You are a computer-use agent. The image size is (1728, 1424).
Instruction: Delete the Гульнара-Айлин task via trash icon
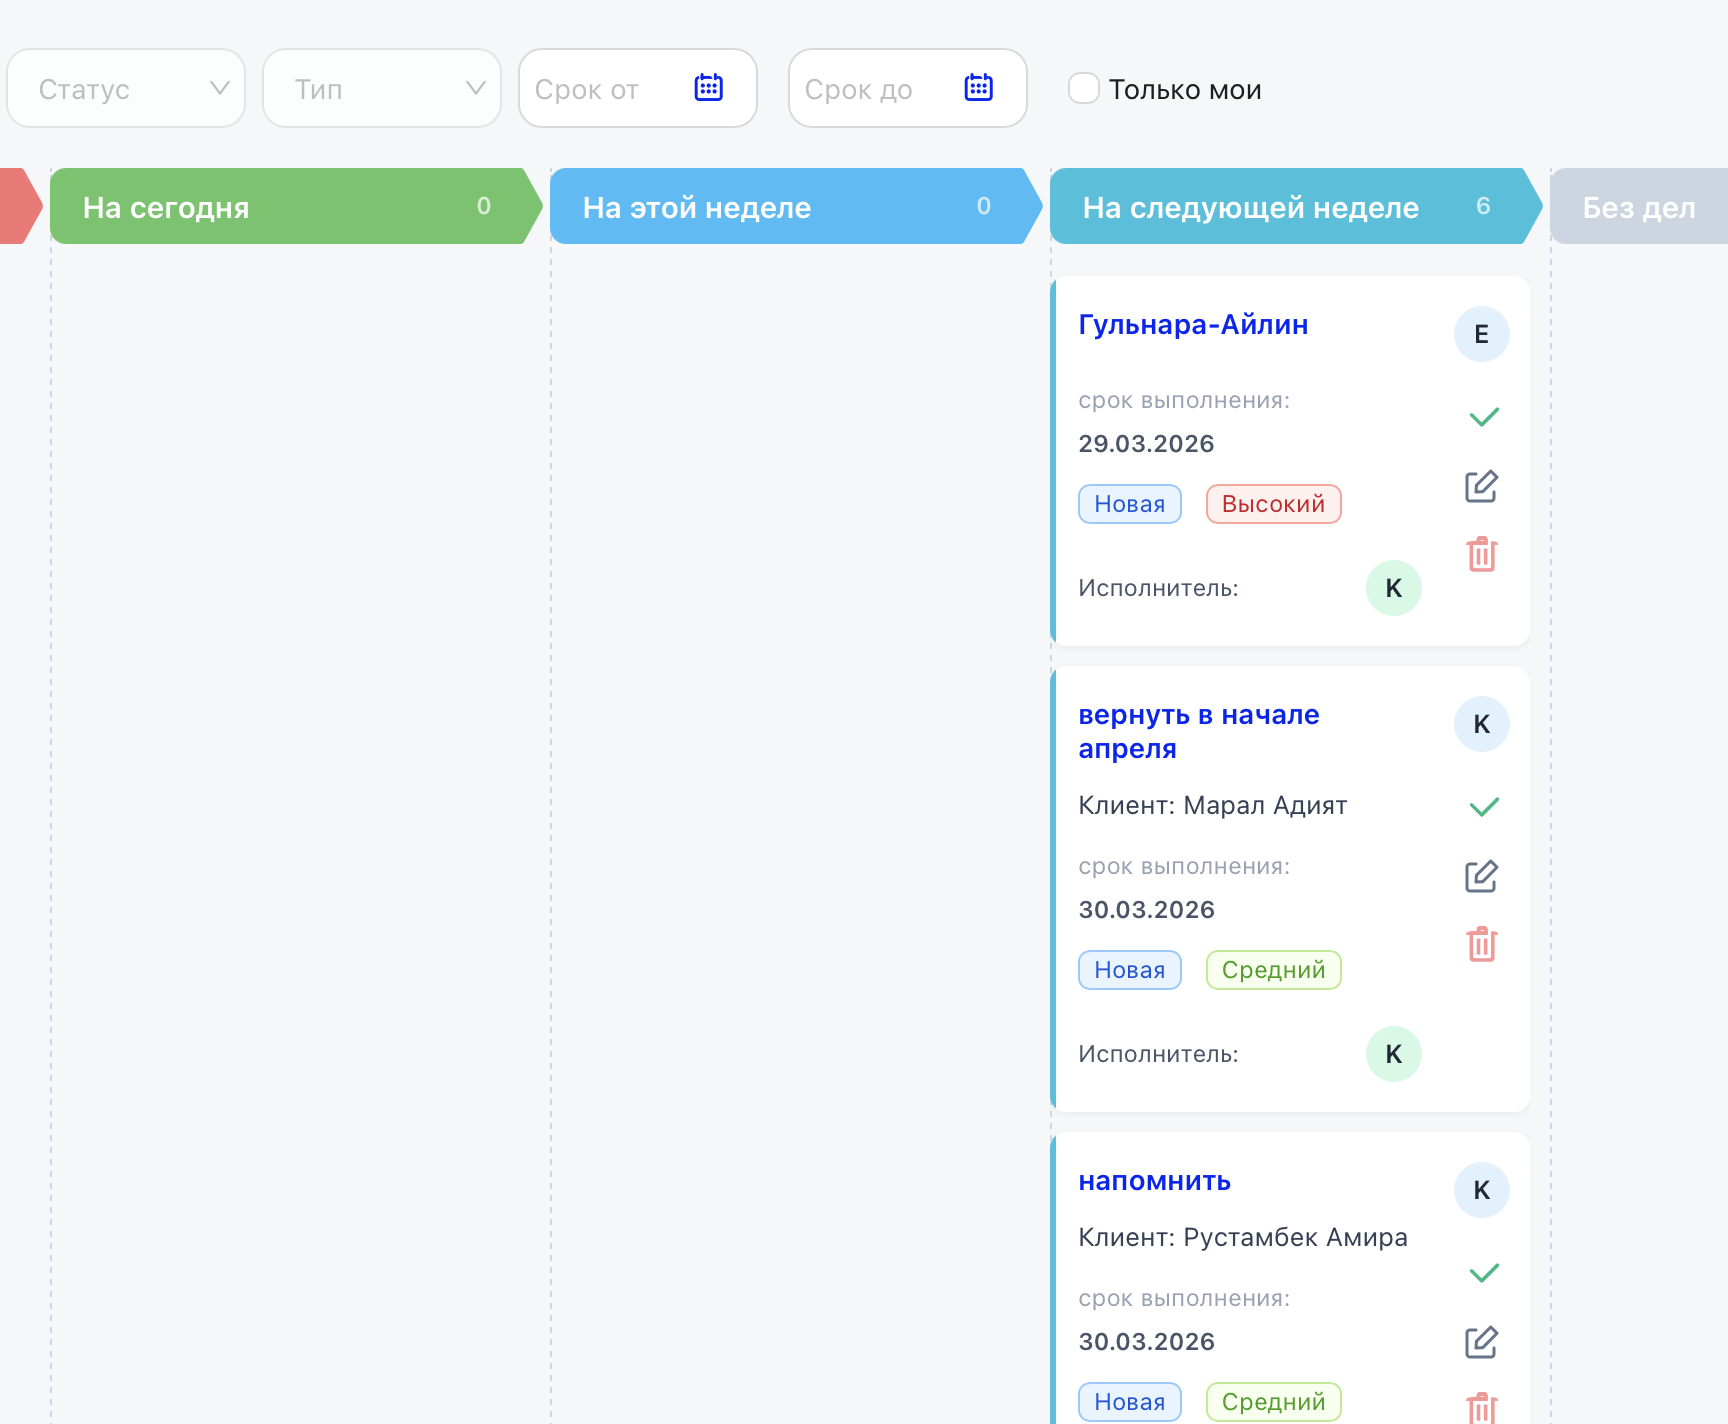pos(1481,554)
